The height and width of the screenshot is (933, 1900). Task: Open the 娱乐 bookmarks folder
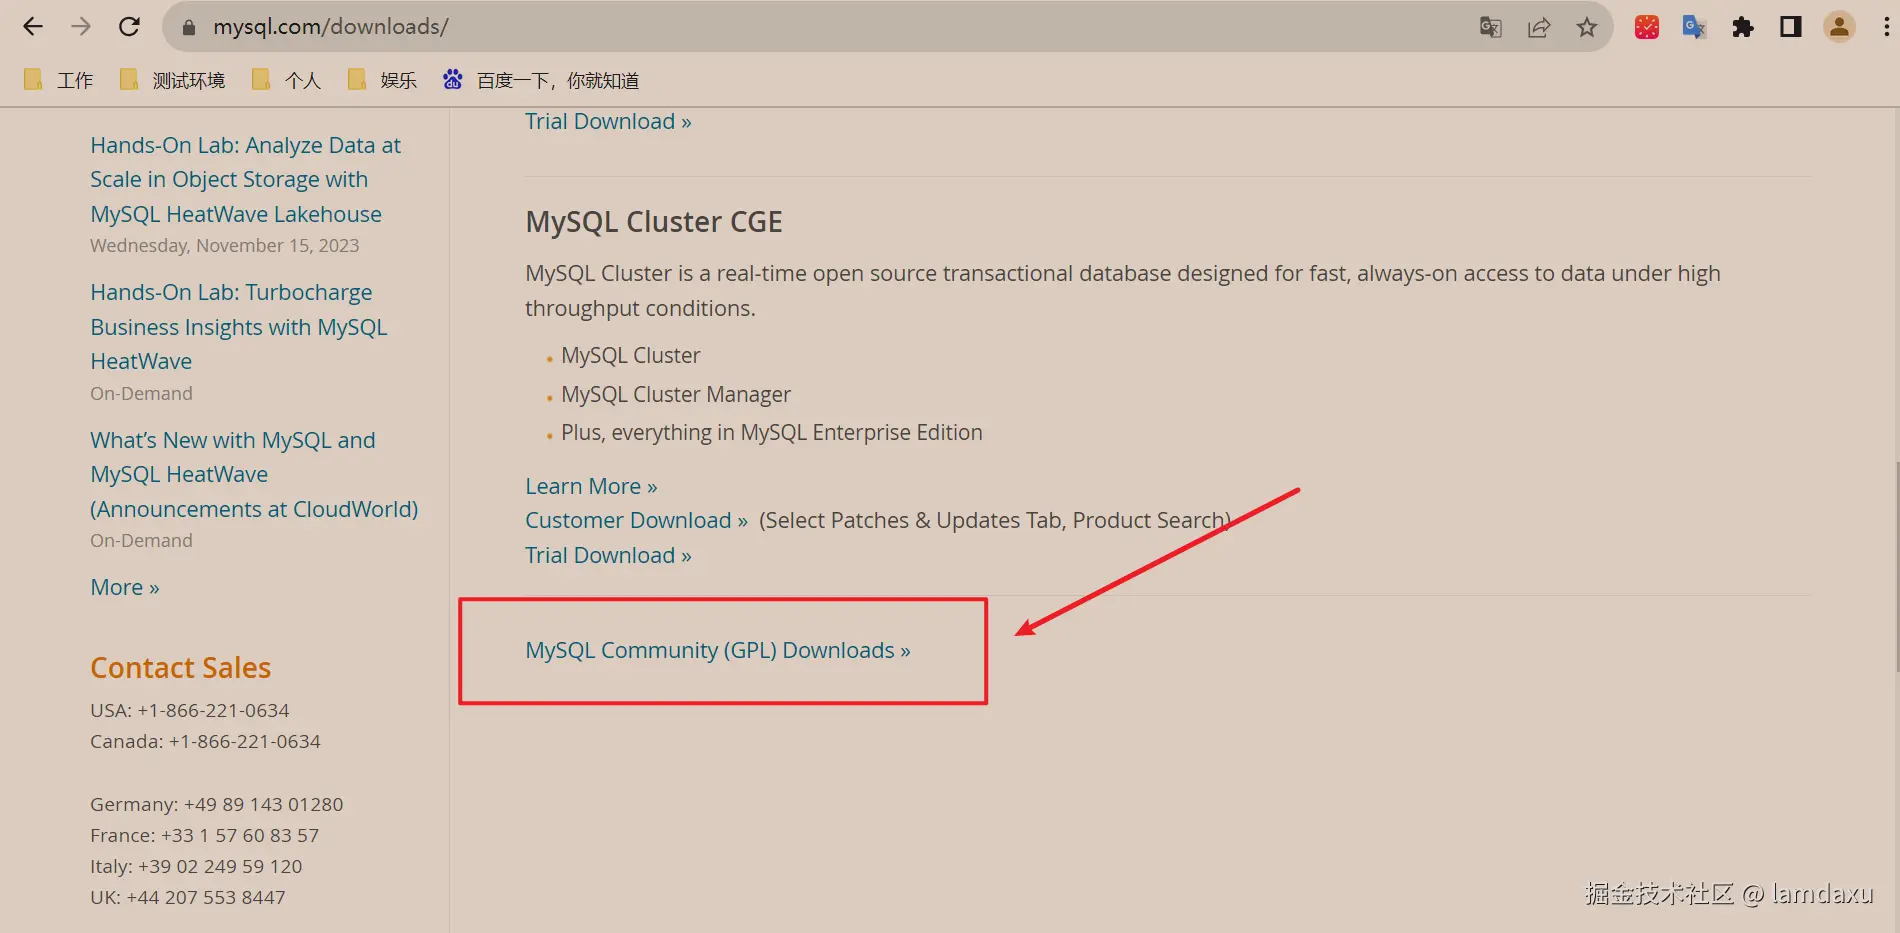[x=382, y=80]
